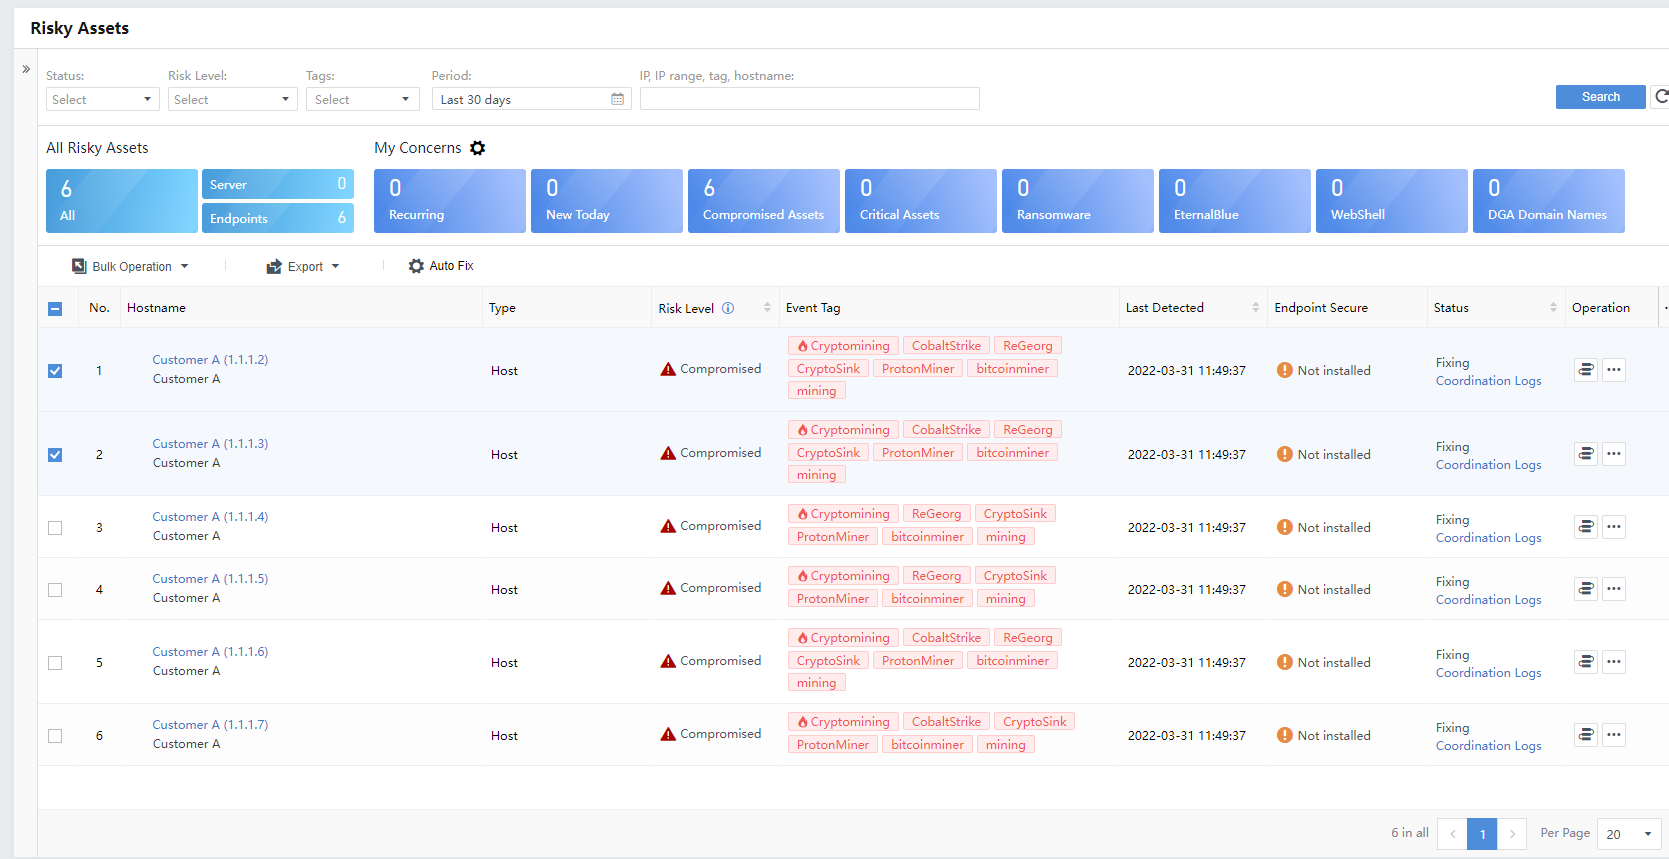Select the Compromised Assets tile
The width and height of the screenshot is (1669, 859).
(763, 201)
